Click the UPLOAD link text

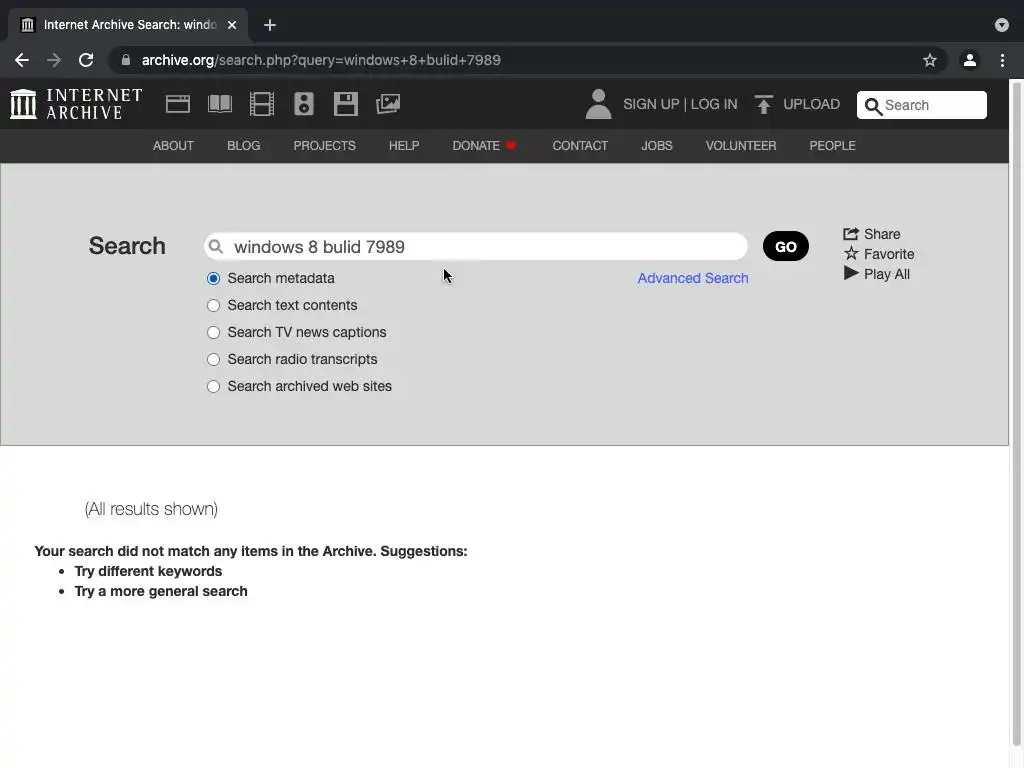click(811, 104)
